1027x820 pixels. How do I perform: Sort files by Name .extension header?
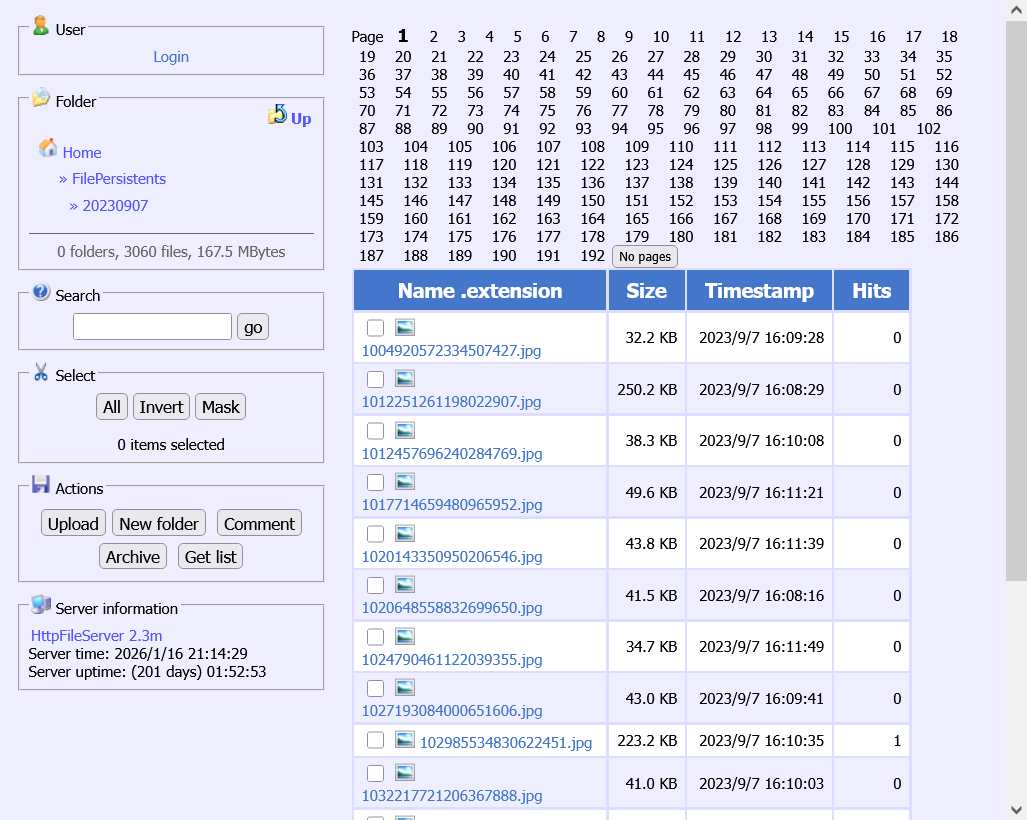(480, 291)
